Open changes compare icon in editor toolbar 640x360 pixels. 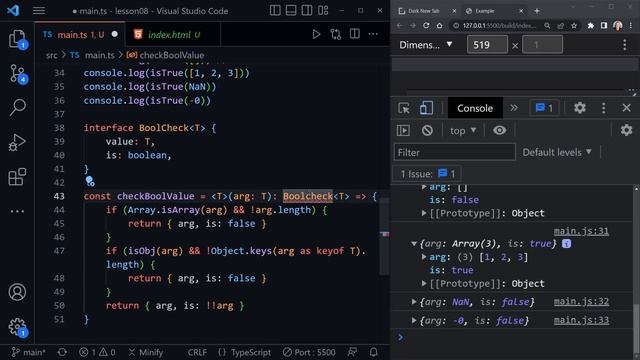point(336,34)
